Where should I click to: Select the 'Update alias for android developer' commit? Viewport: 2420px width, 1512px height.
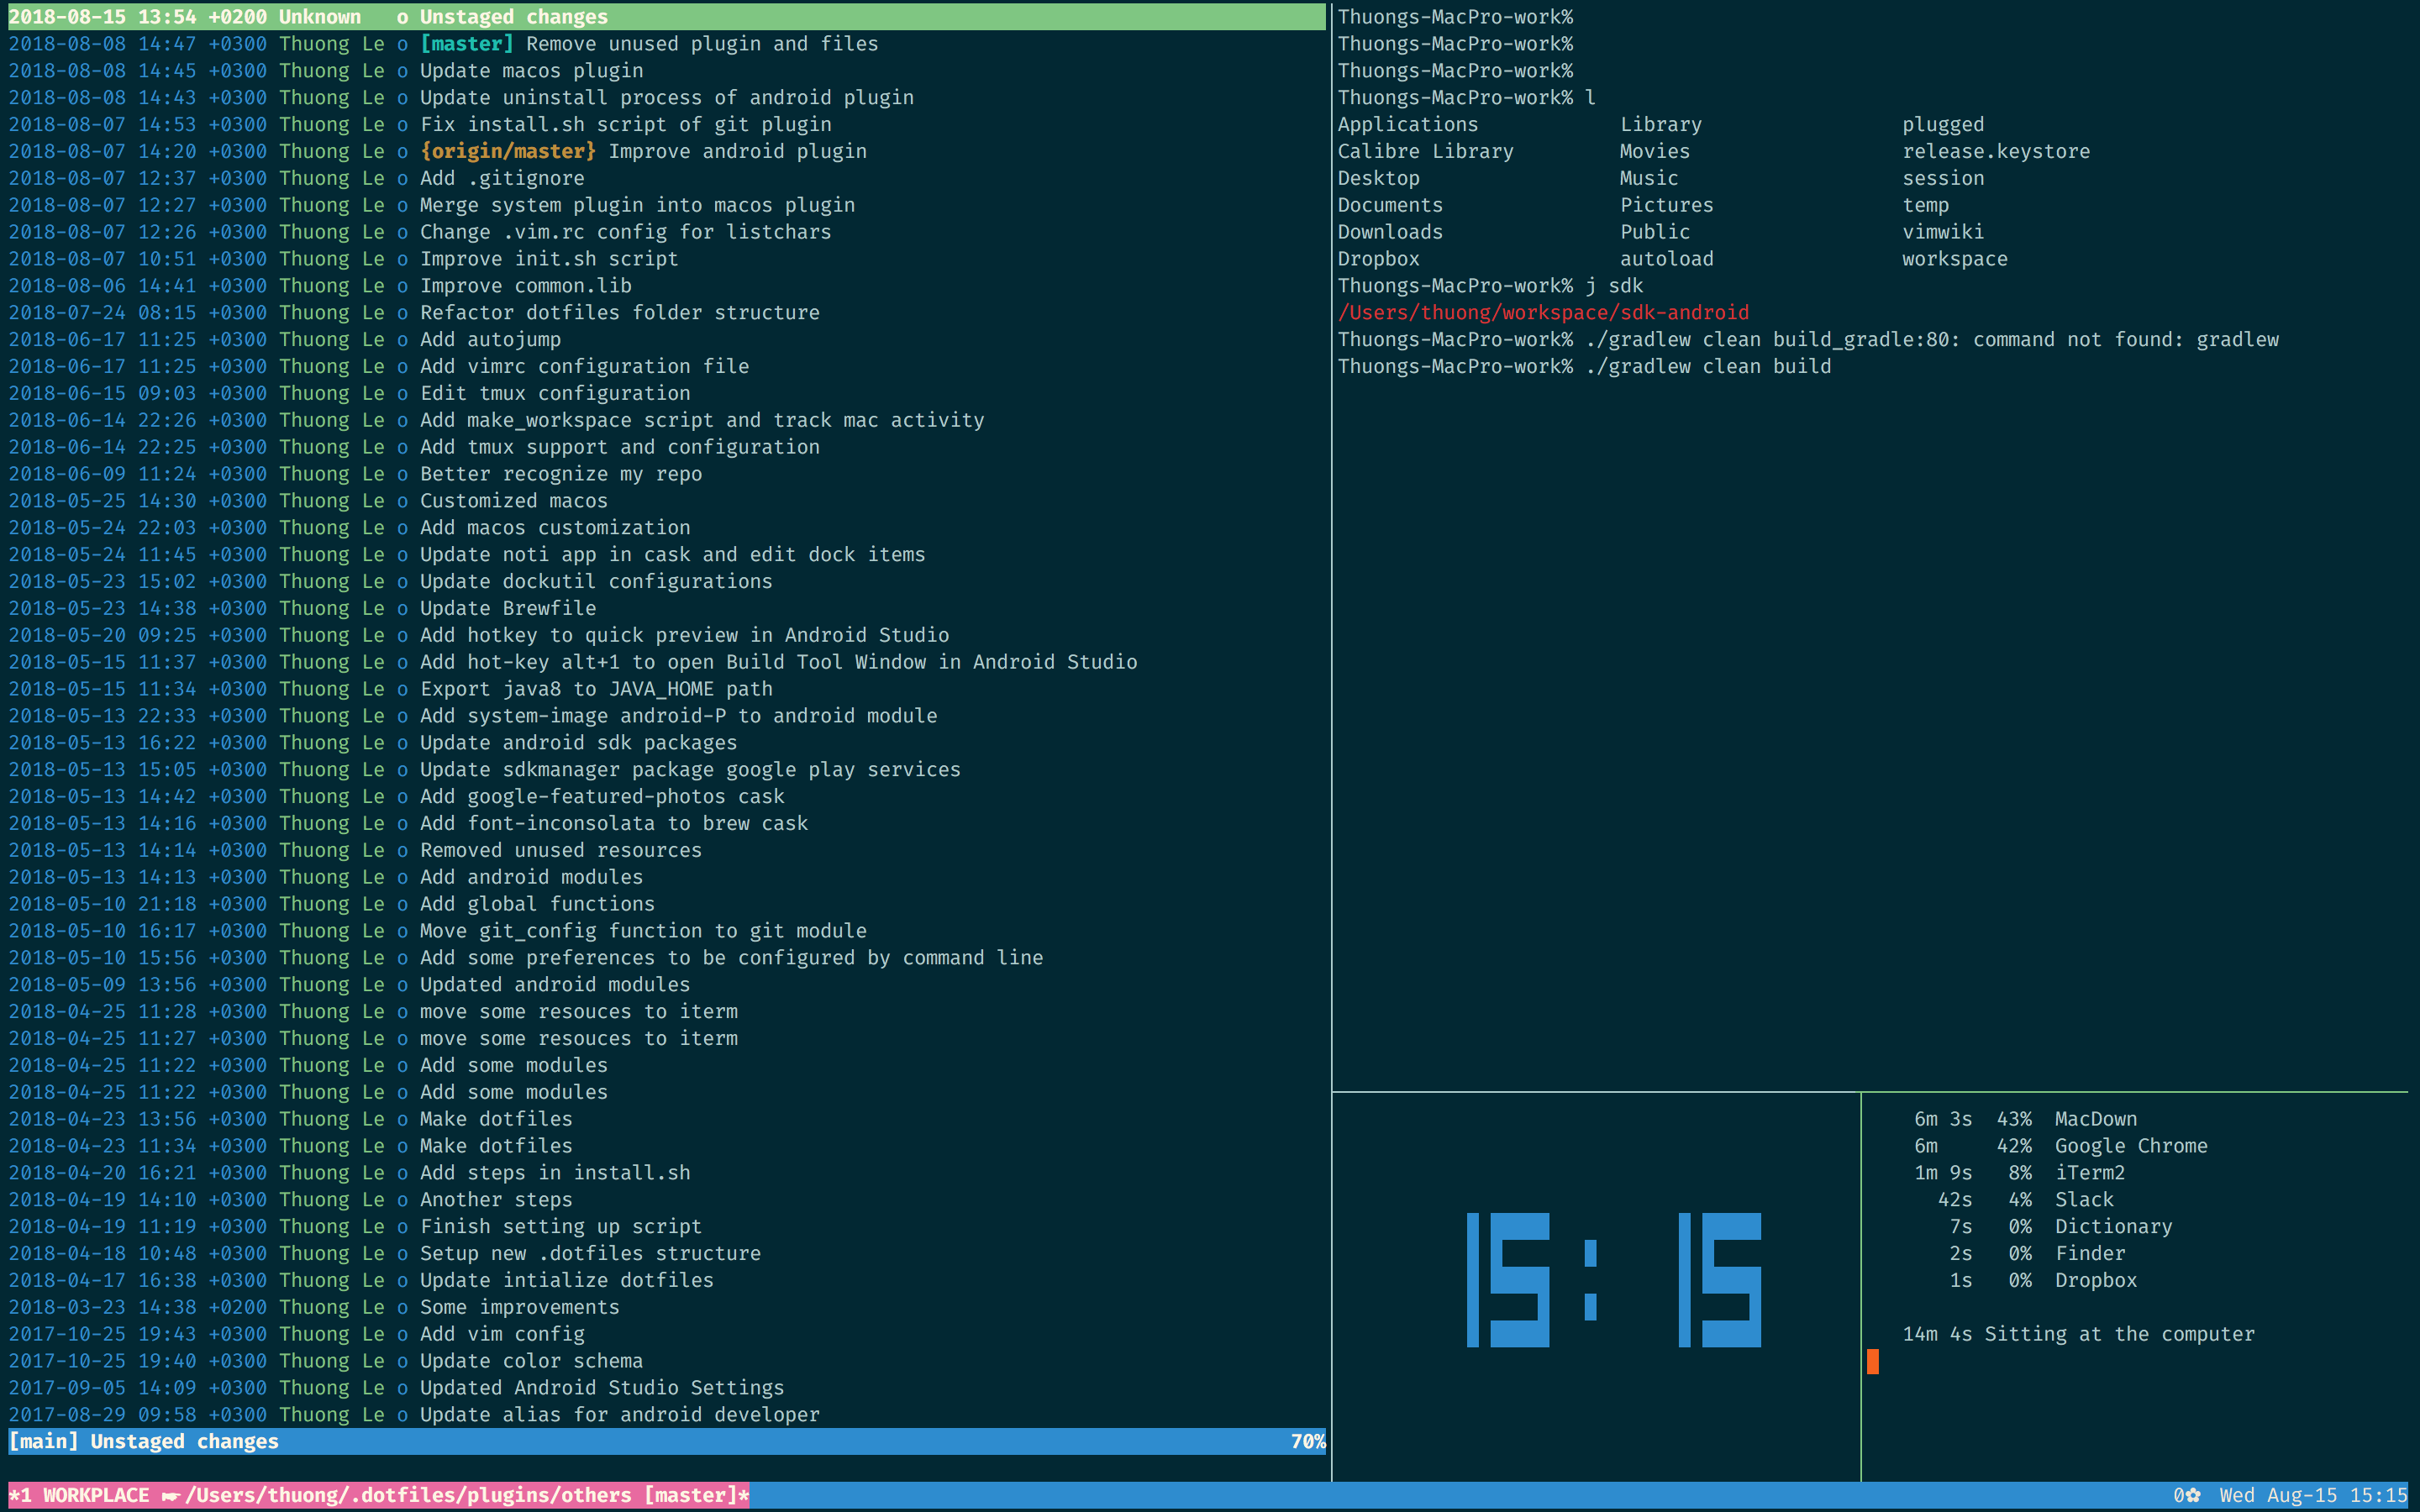click(619, 1415)
